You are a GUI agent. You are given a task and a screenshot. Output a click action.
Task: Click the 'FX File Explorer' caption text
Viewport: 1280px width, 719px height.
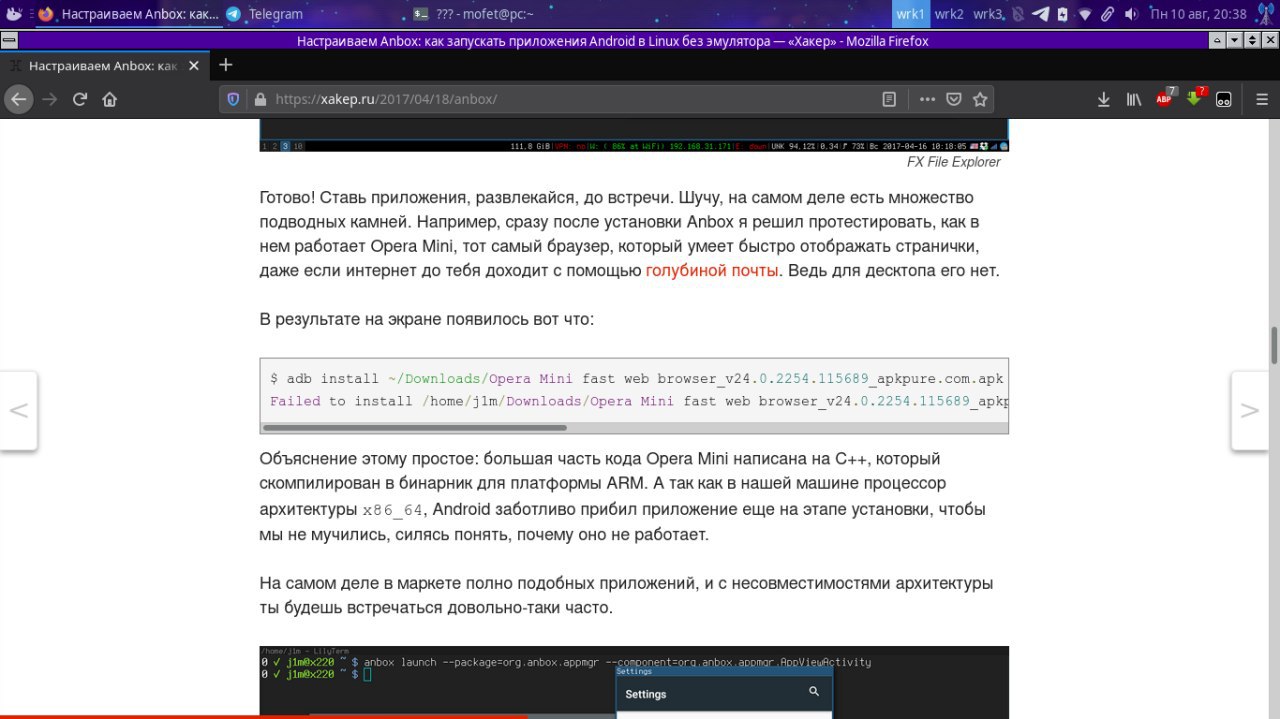point(953,162)
